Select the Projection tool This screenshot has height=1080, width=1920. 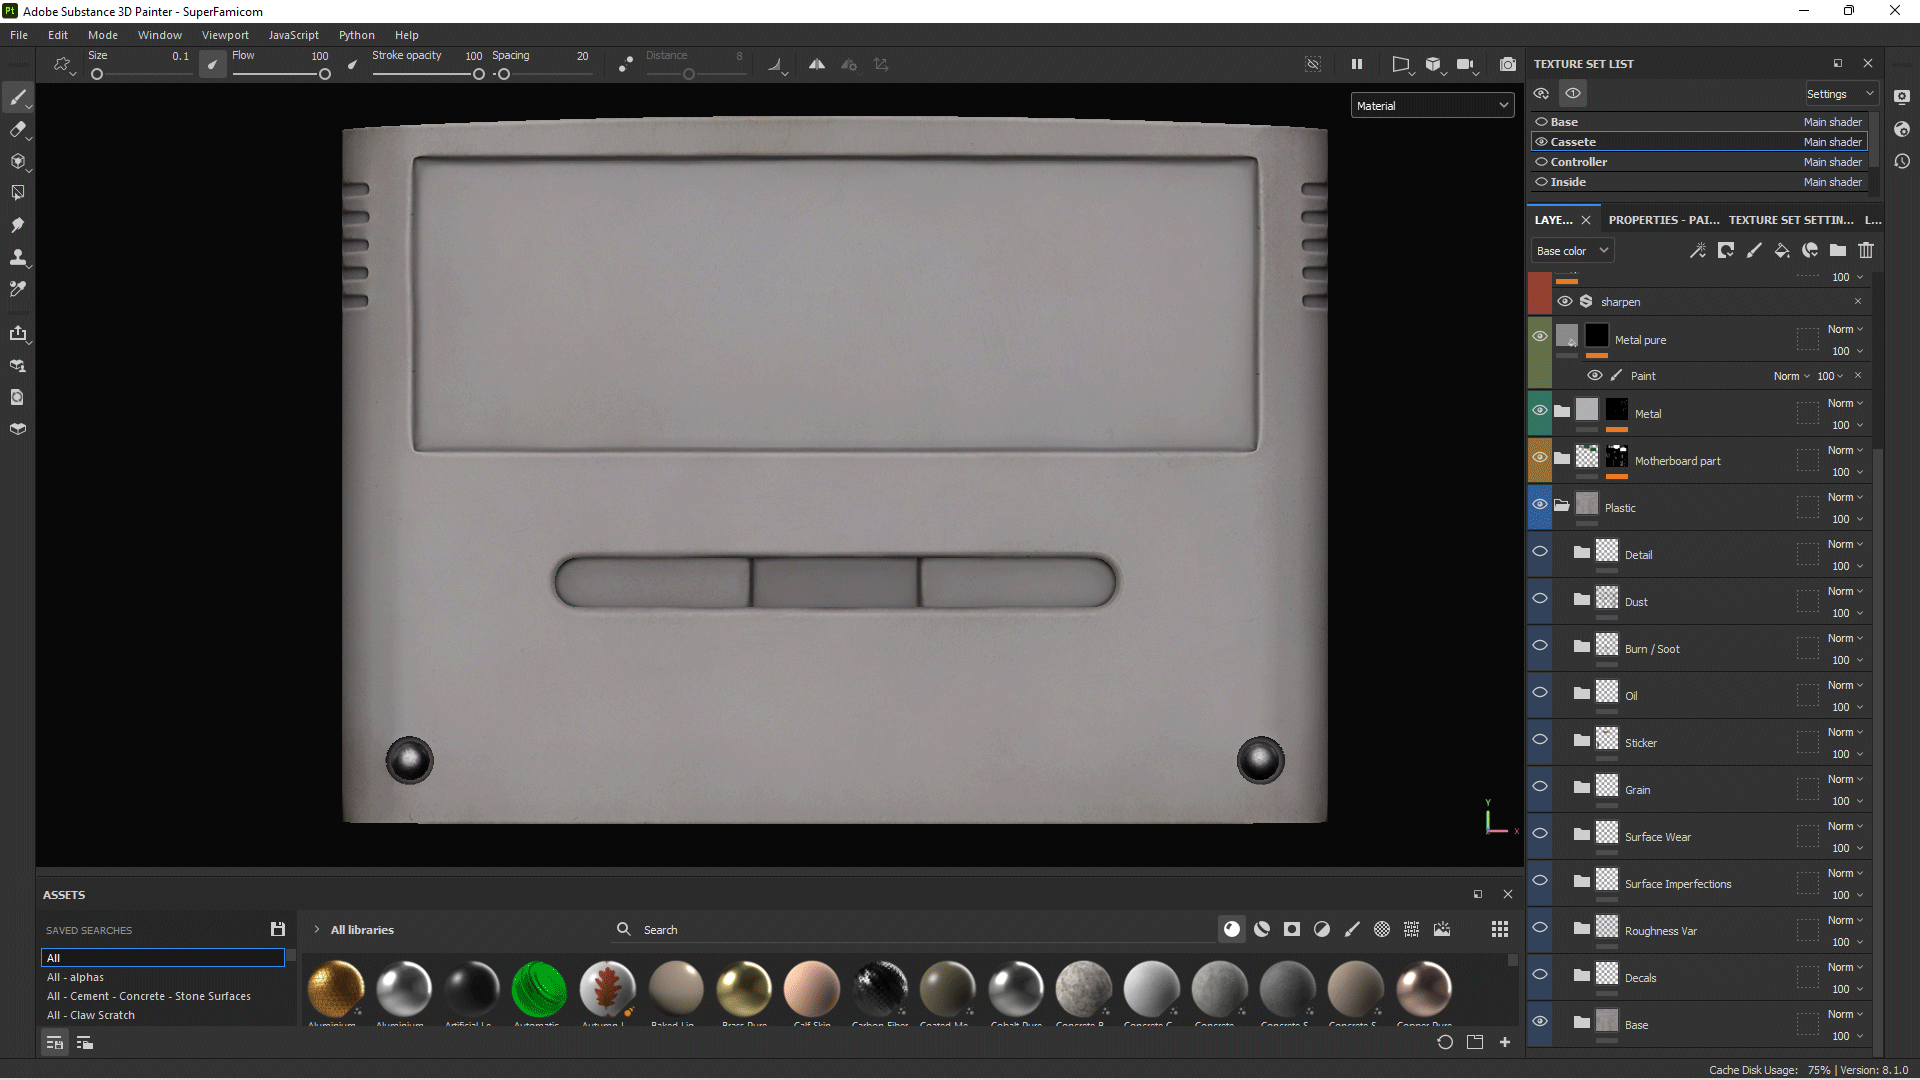click(18, 162)
